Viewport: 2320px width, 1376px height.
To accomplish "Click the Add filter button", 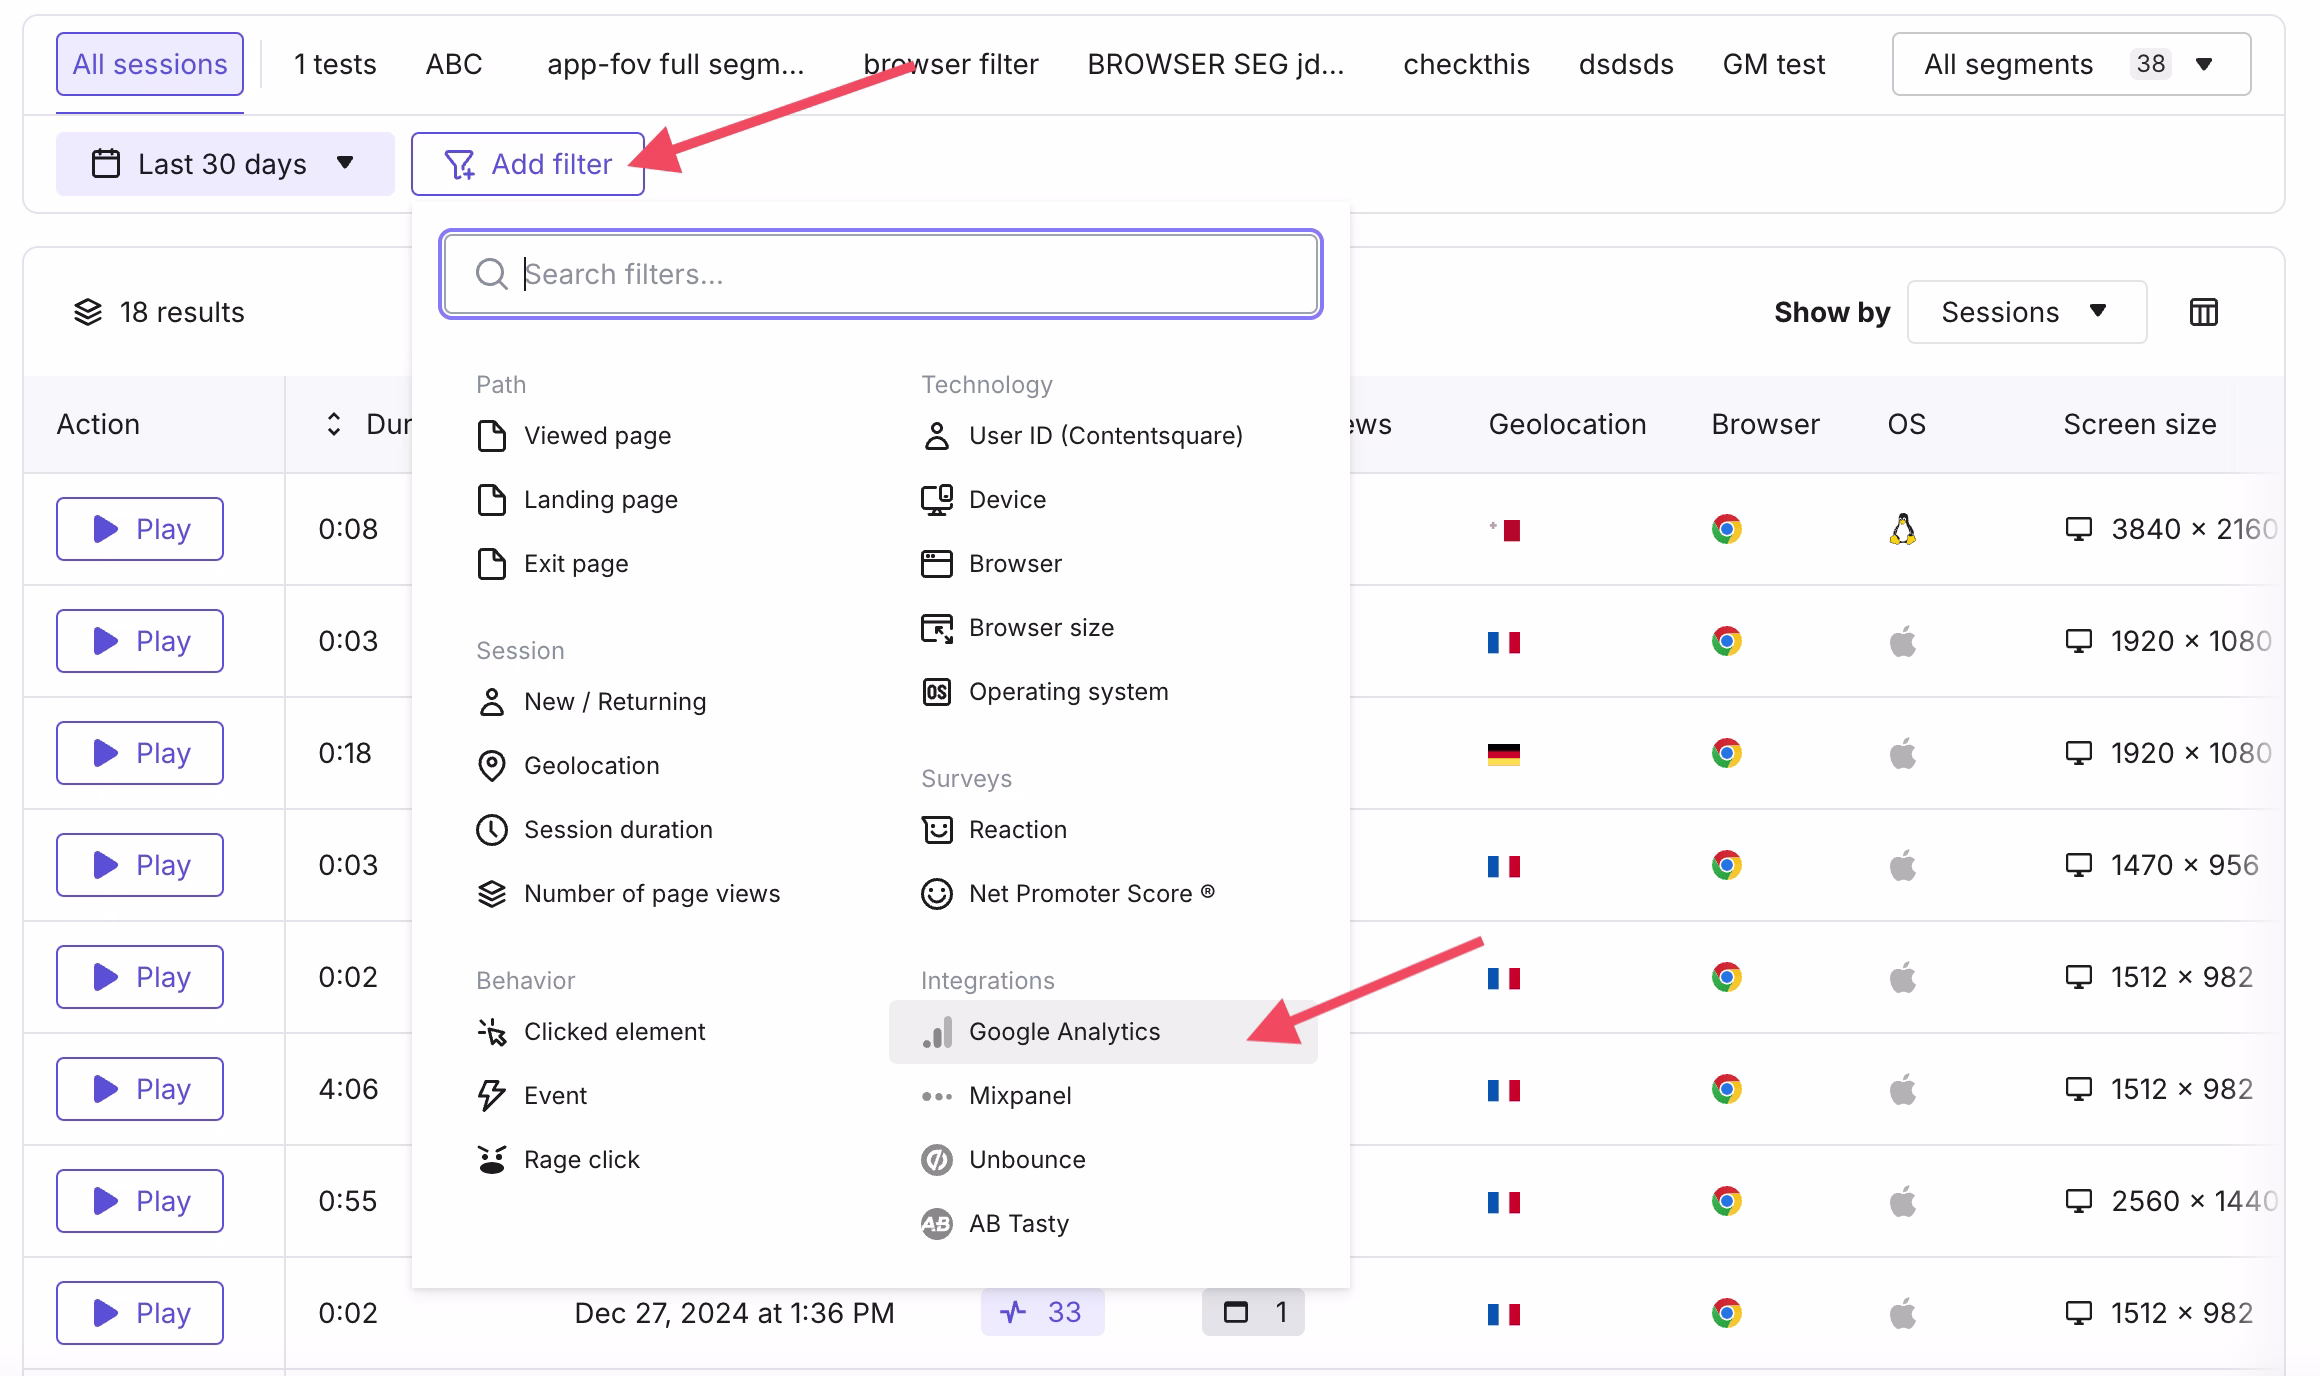I will pos(528,164).
